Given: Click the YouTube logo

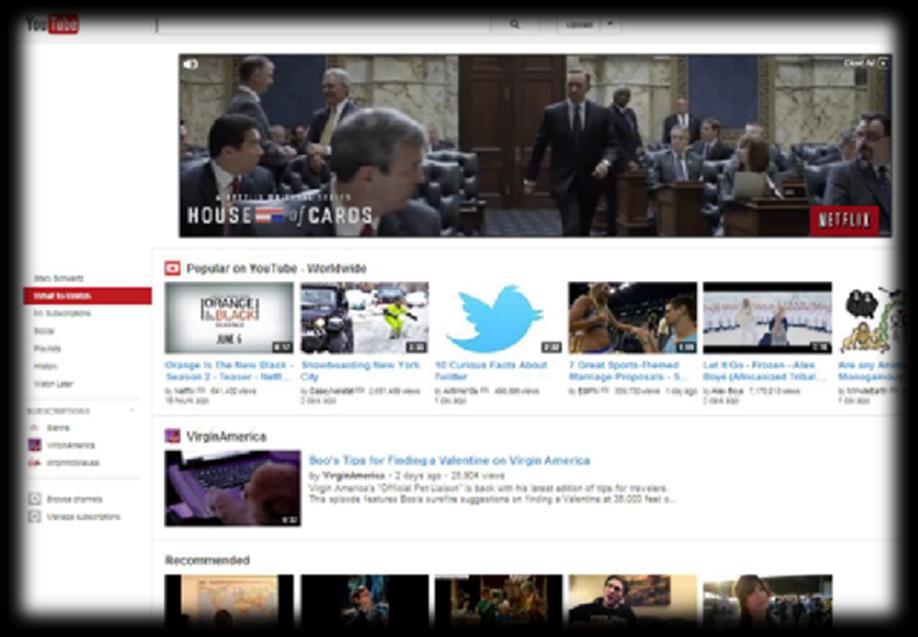Looking at the screenshot, I should pyautogui.click(x=52, y=25).
